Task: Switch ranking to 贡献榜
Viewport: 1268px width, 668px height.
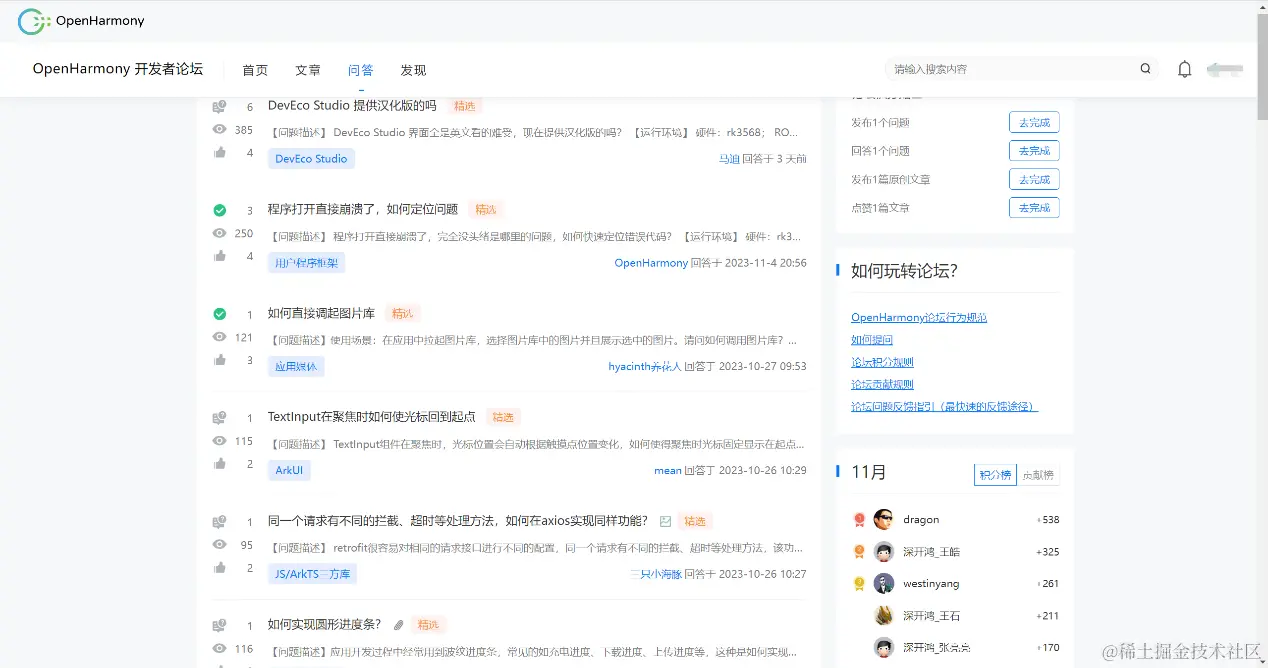Action: click(x=1038, y=475)
